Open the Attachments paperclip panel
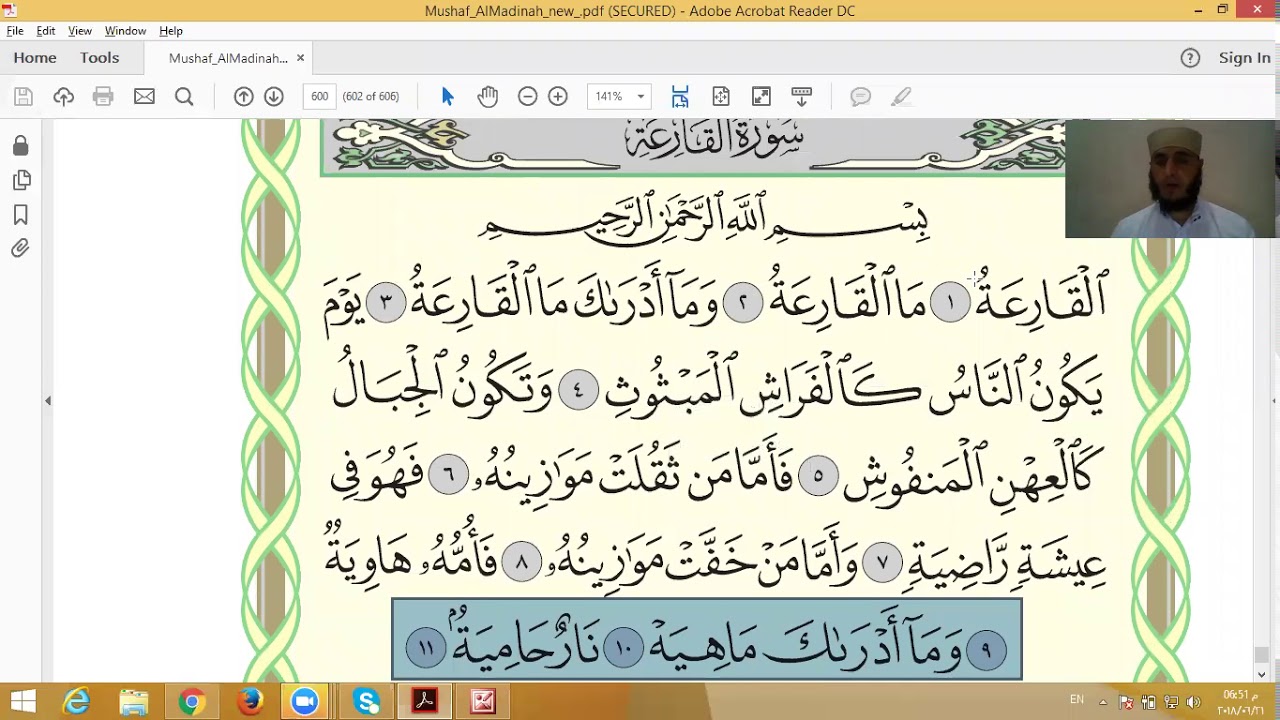Screen dimensions: 1280x720 pos(20,248)
